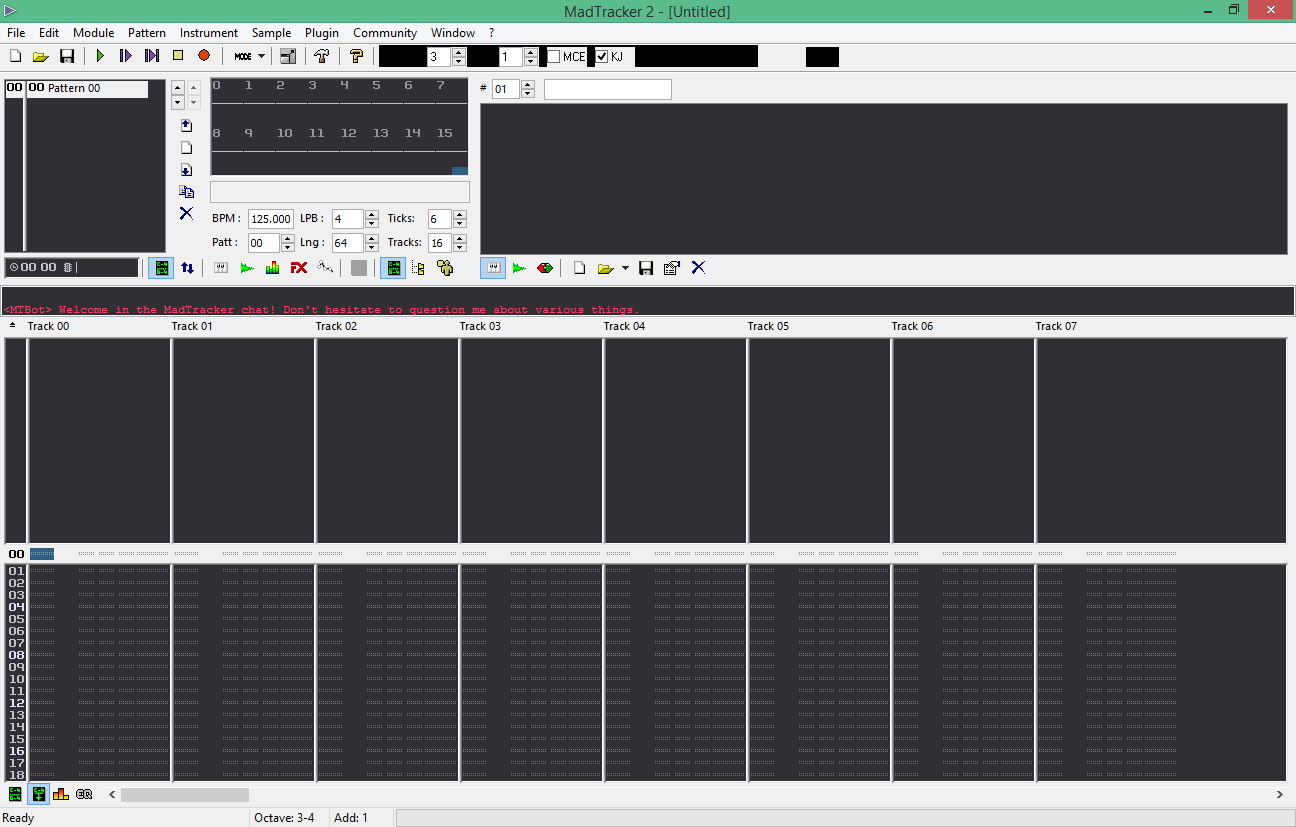Click the blue play pattern button

click(126, 56)
